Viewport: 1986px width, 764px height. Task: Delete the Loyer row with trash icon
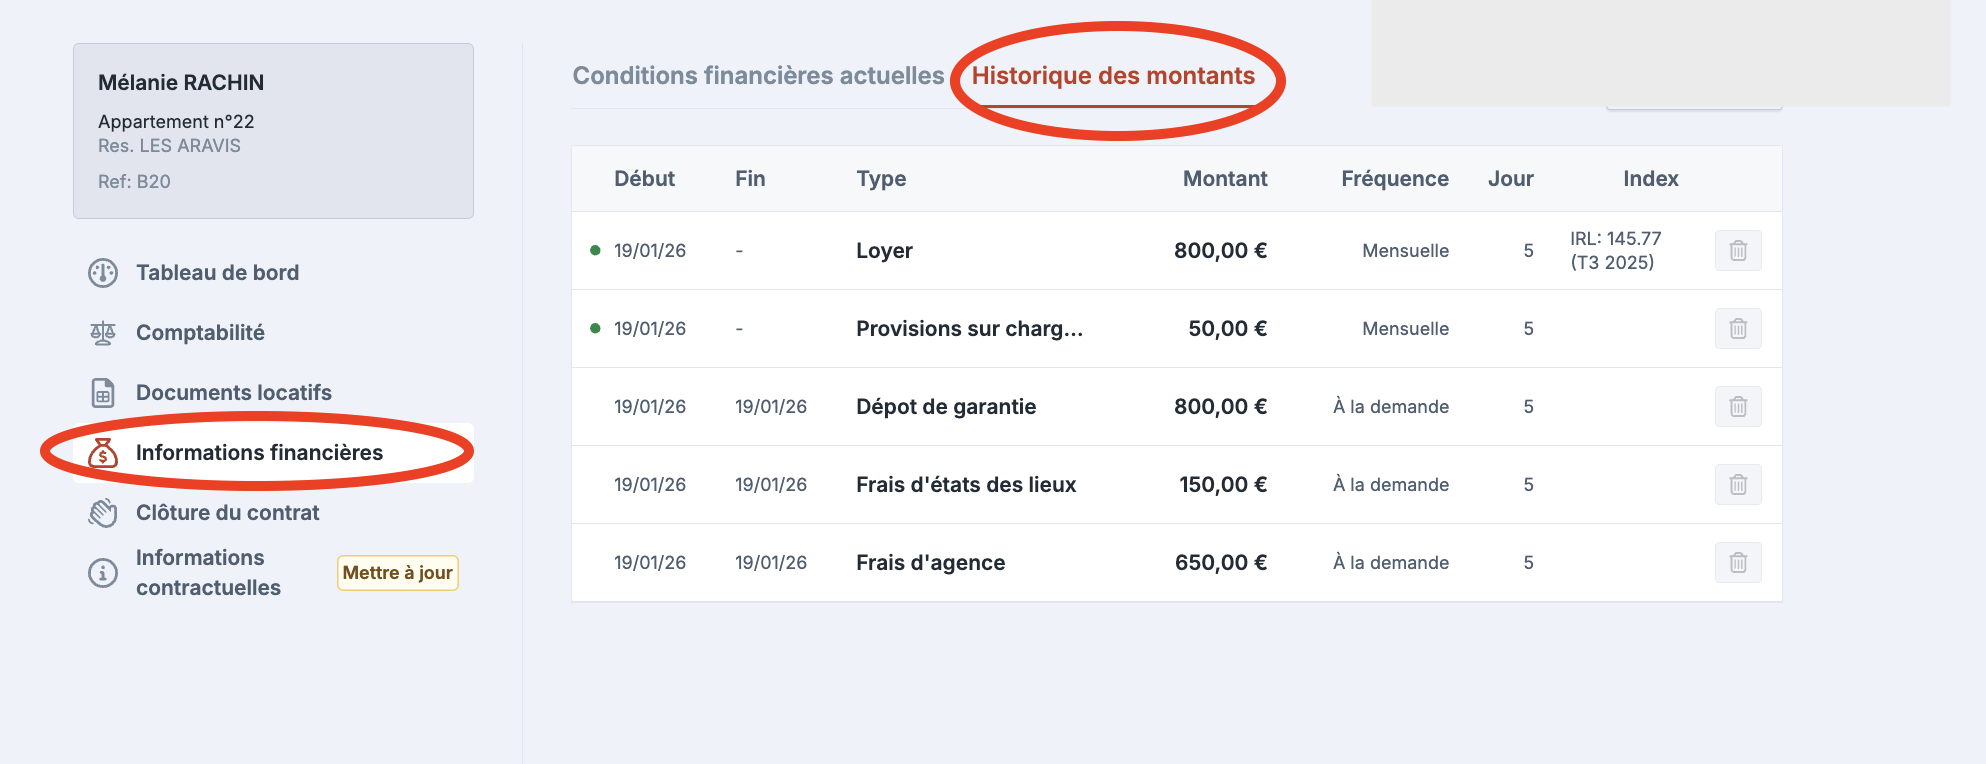click(1738, 251)
